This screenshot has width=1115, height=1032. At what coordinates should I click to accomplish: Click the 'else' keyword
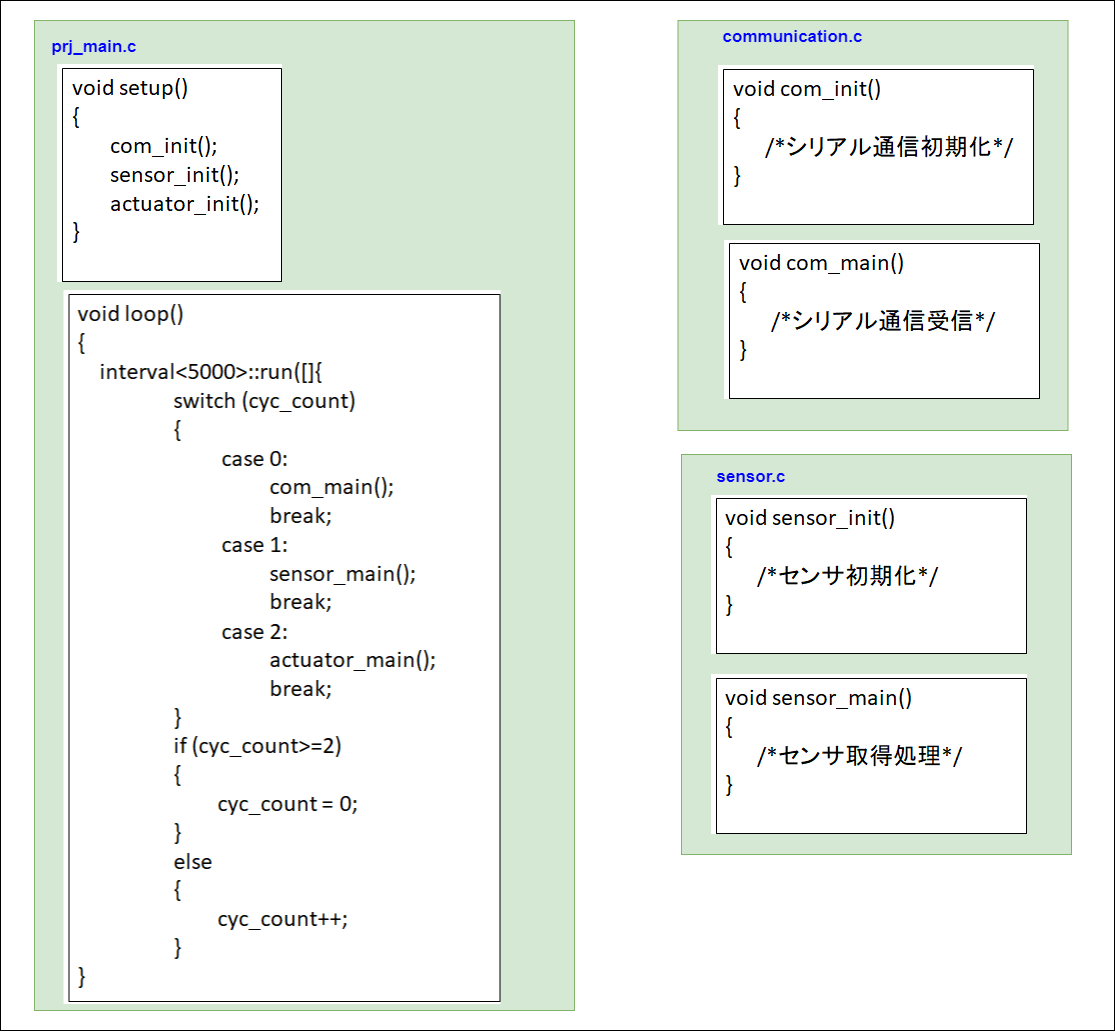pyautogui.click(x=193, y=862)
